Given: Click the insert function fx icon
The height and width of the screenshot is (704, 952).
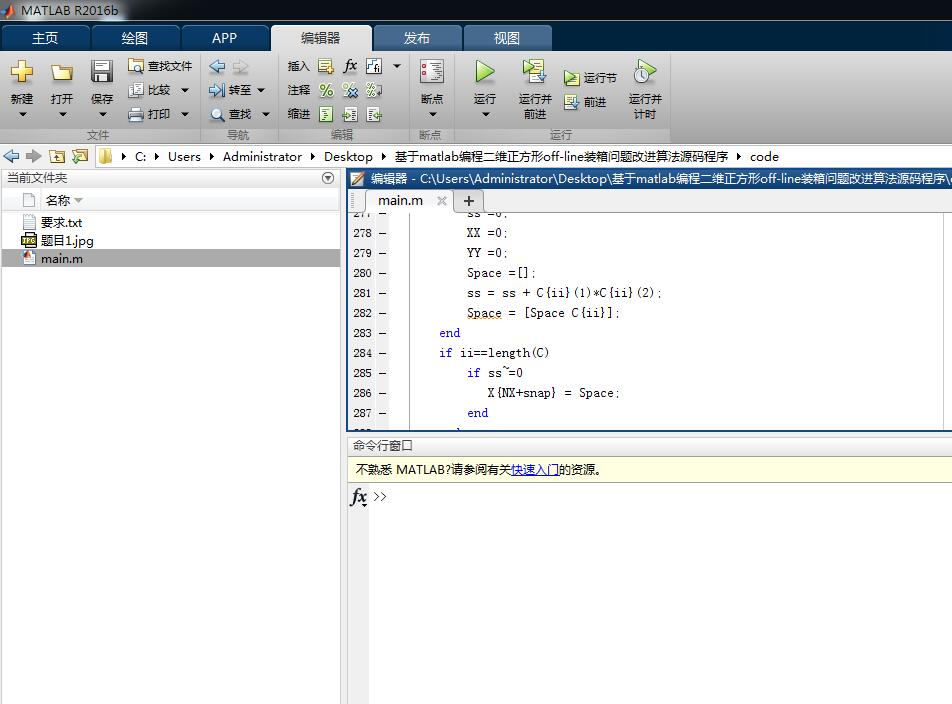Looking at the screenshot, I should pyautogui.click(x=350, y=66).
